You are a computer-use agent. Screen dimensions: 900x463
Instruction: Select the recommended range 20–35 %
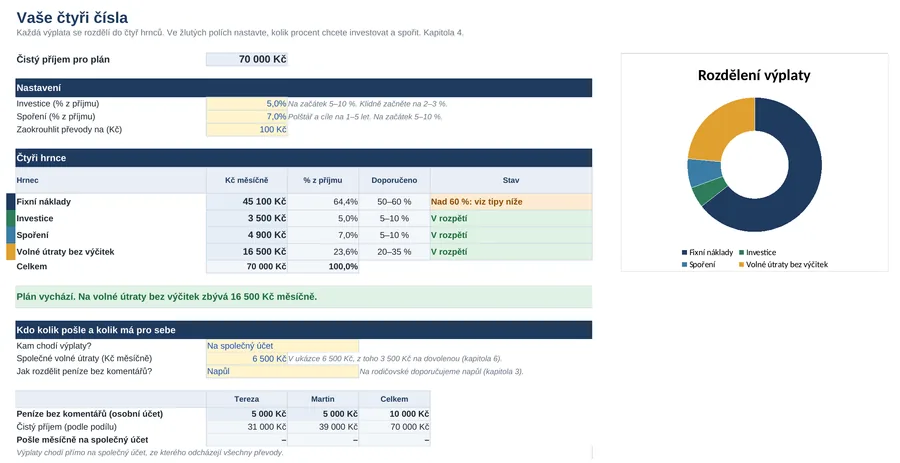(x=394, y=252)
